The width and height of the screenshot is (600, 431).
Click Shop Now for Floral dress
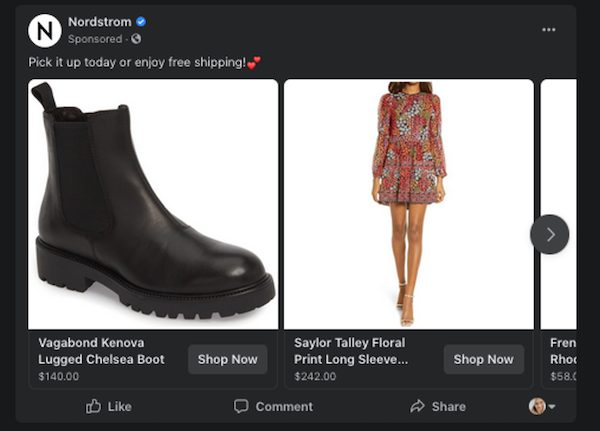[x=483, y=359]
